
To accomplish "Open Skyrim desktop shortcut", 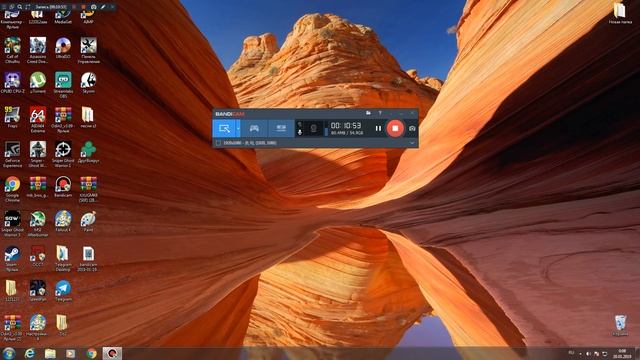I will tap(89, 82).
